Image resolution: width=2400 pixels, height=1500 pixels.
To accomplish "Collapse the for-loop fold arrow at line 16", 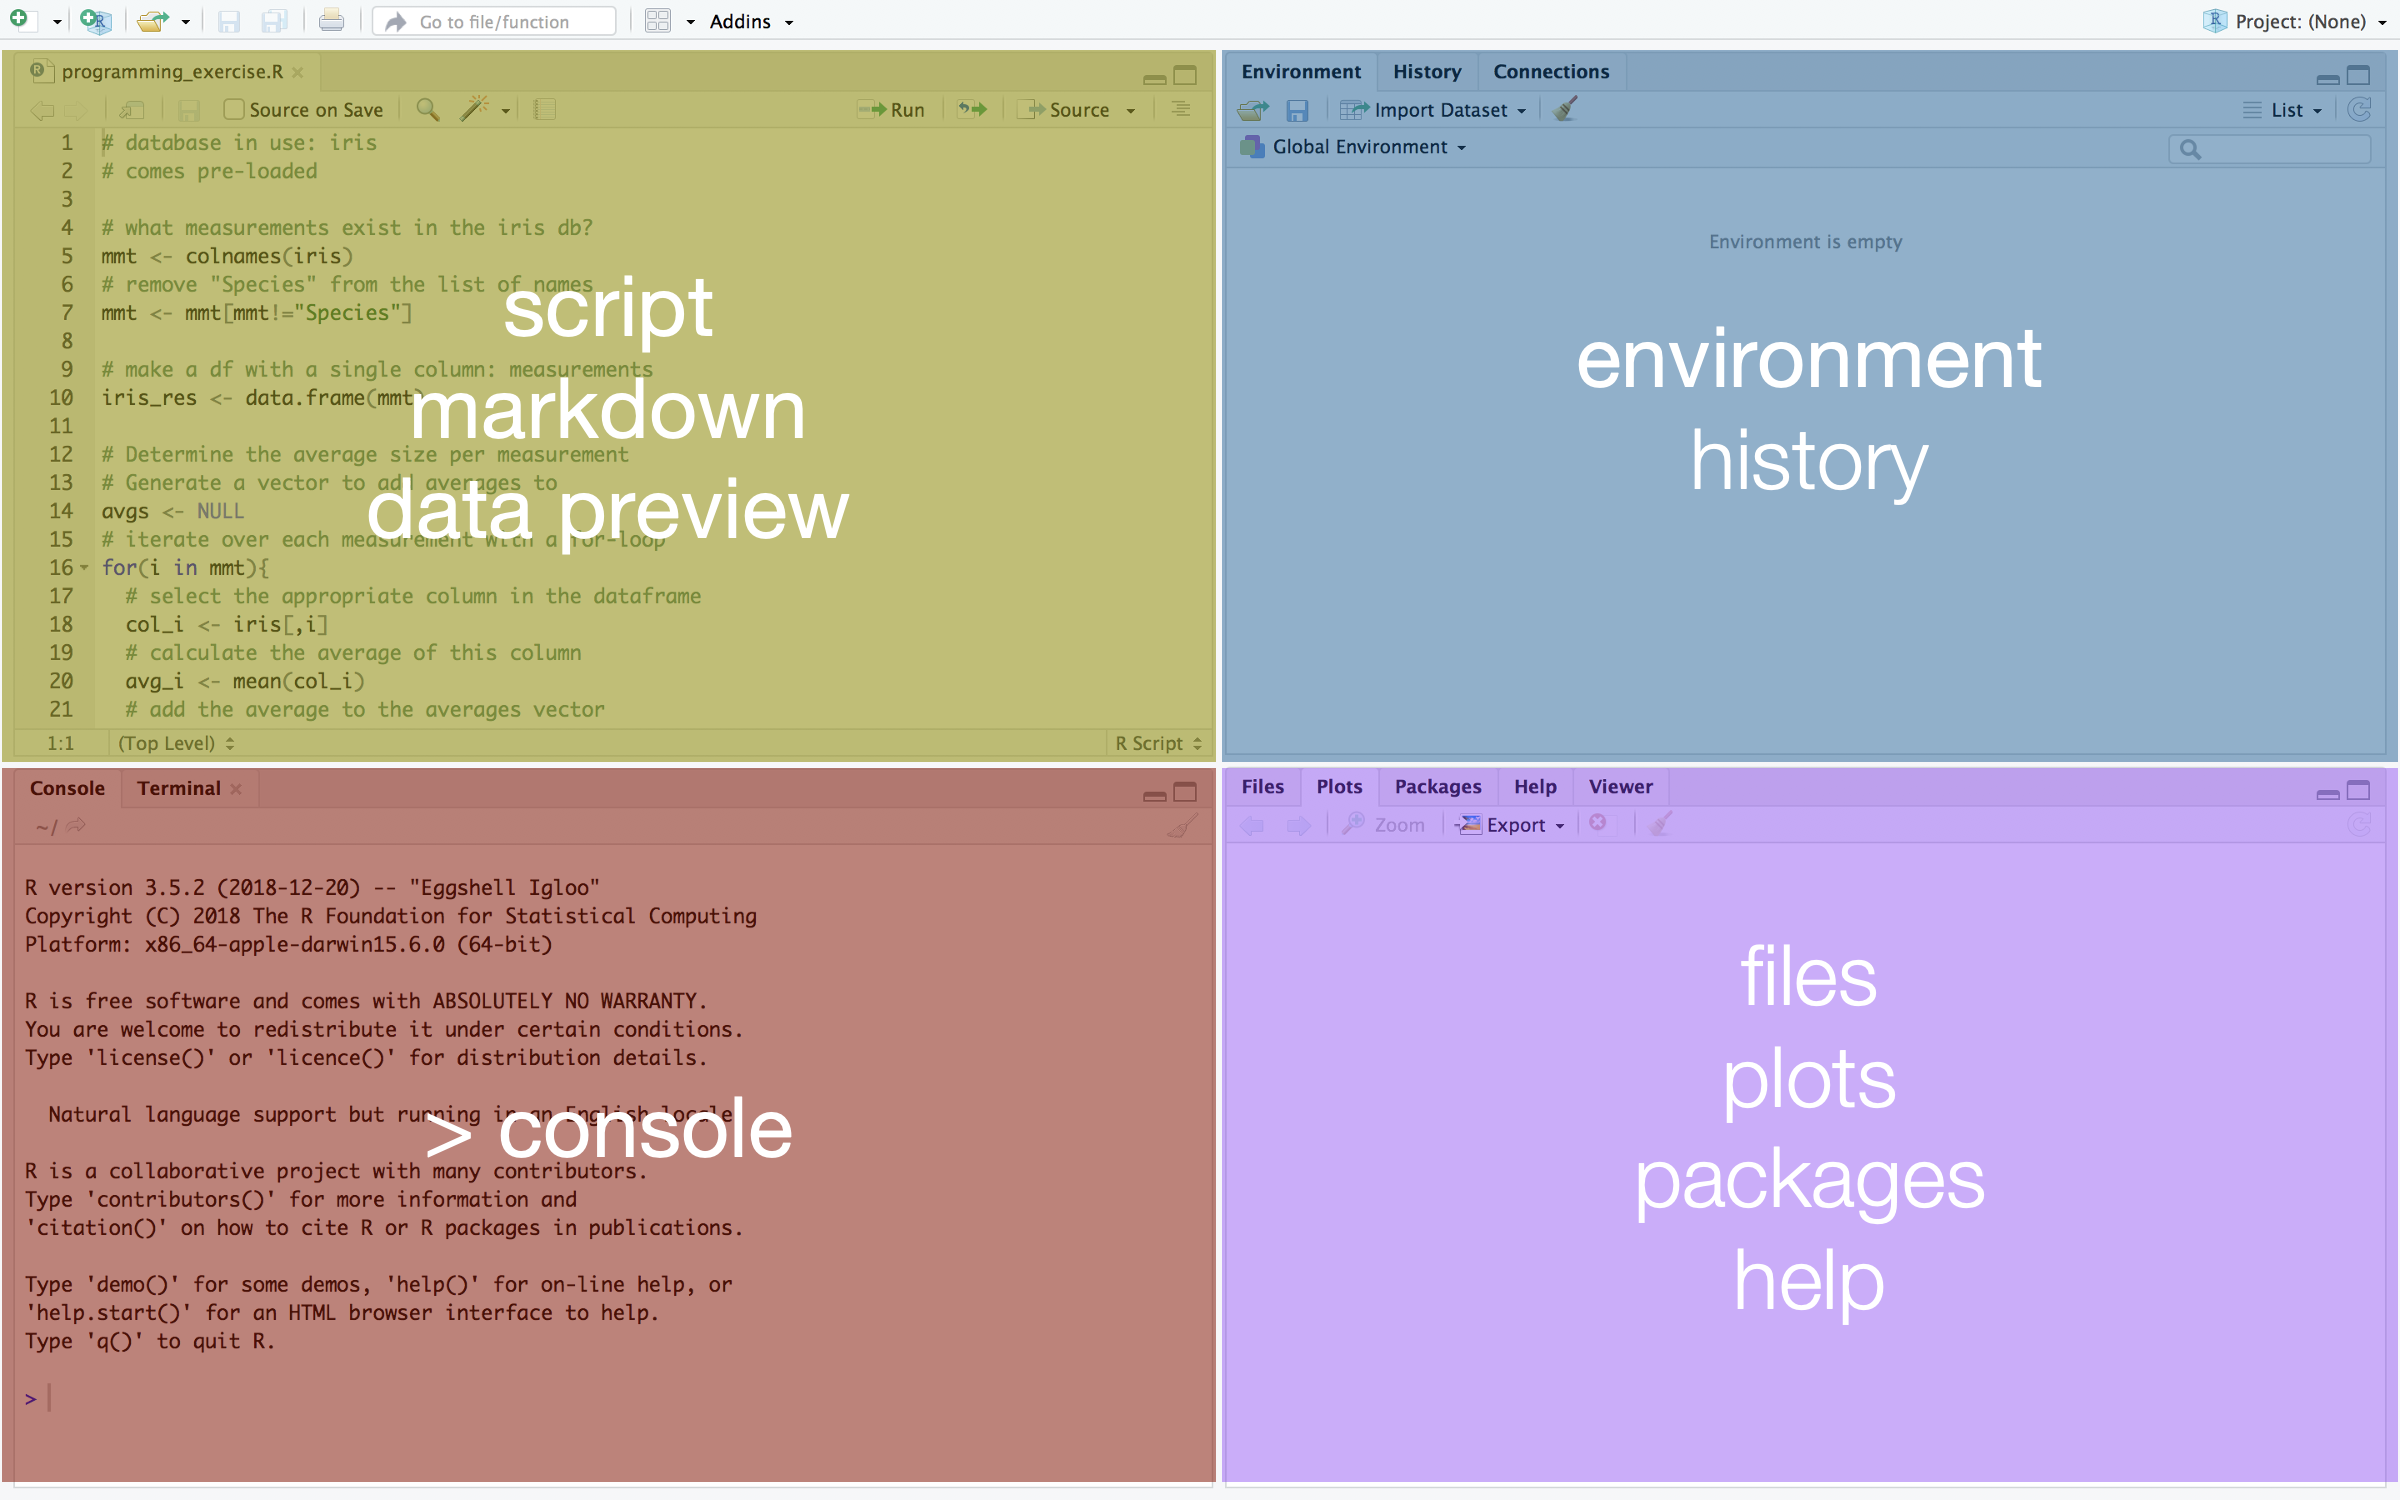I will pyautogui.click(x=85, y=568).
